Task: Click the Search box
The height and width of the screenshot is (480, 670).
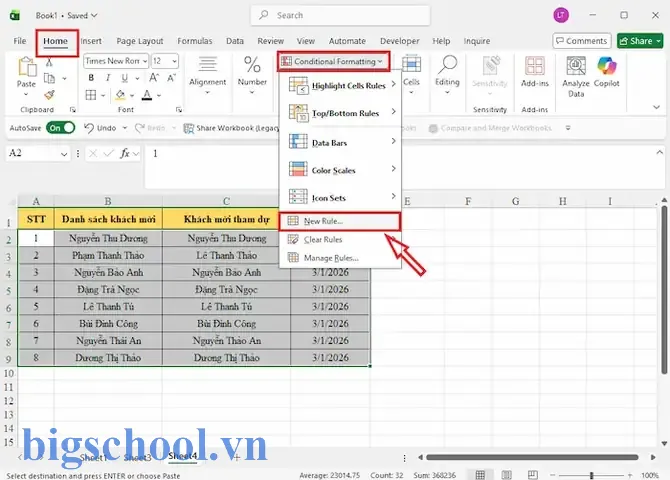Action: coord(341,15)
